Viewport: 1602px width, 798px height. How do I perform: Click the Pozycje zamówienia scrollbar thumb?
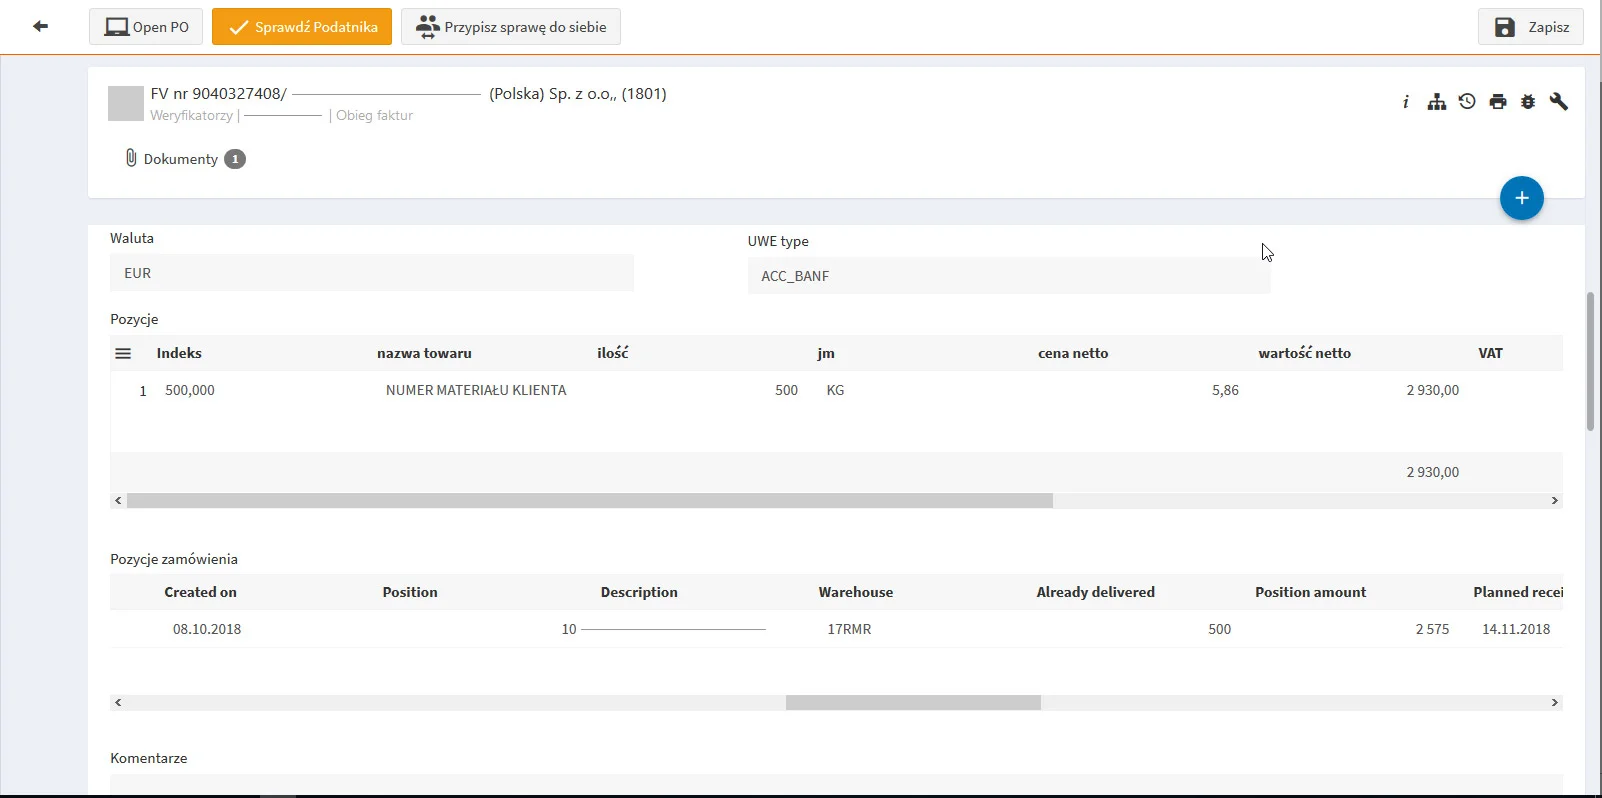(x=913, y=703)
